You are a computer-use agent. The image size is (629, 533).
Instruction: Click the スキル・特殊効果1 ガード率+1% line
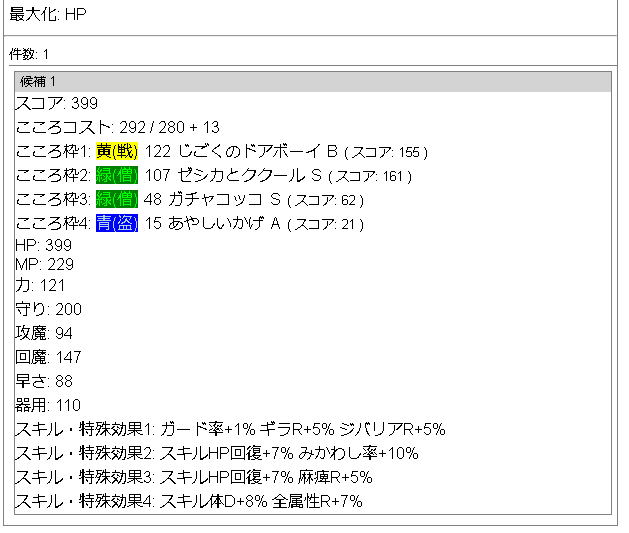pyautogui.click(x=230, y=429)
